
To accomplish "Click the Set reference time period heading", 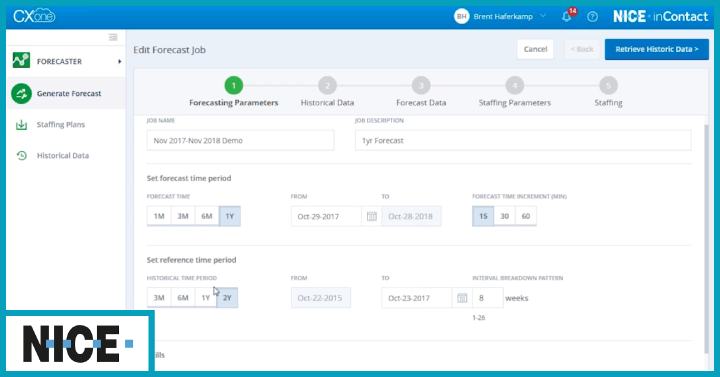I will [191, 260].
